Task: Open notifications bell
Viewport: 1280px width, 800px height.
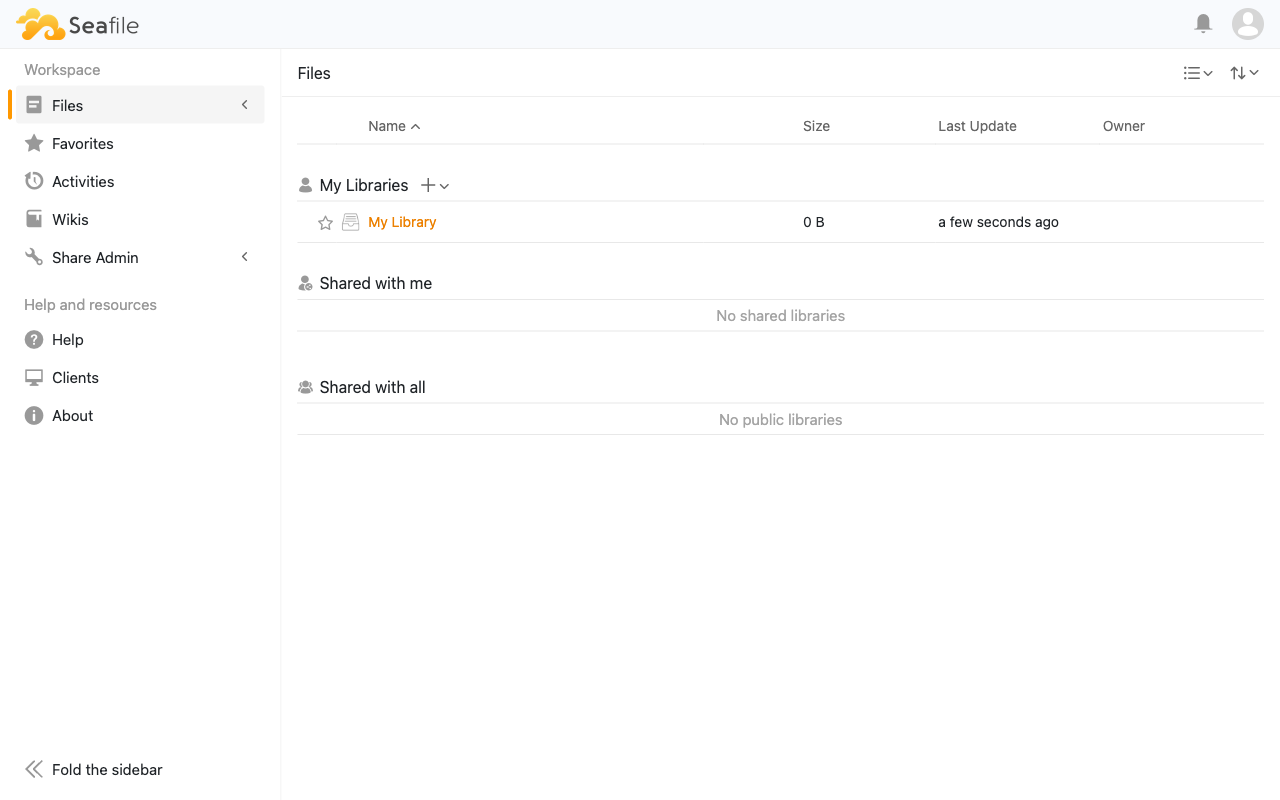Action: (1204, 23)
